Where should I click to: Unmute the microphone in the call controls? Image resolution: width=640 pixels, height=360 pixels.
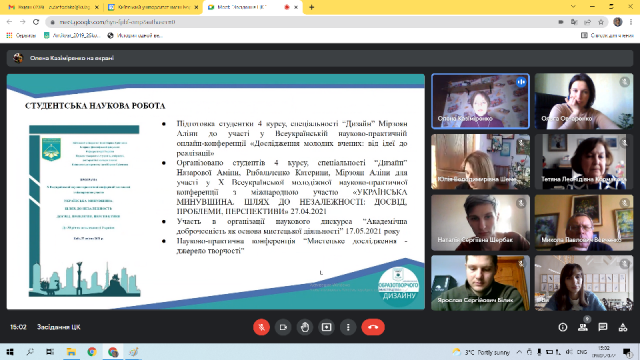coord(261,327)
